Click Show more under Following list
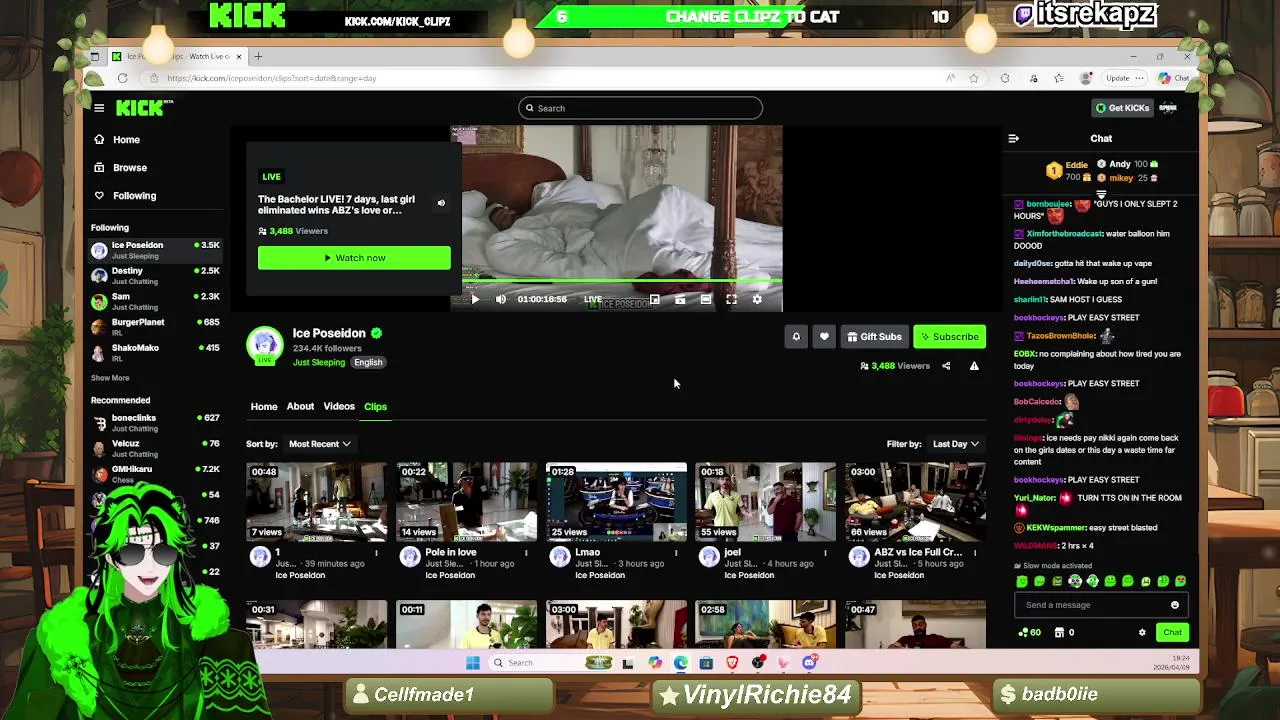This screenshot has height=720, width=1280. (110, 378)
